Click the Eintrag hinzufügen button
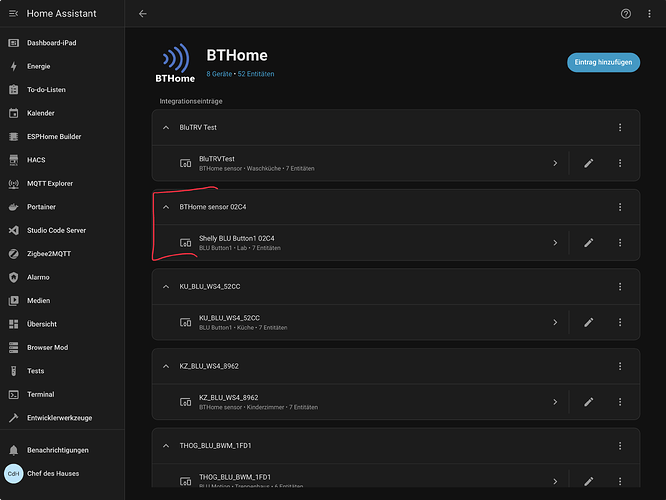This screenshot has width=666, height=500. point(604,62)
